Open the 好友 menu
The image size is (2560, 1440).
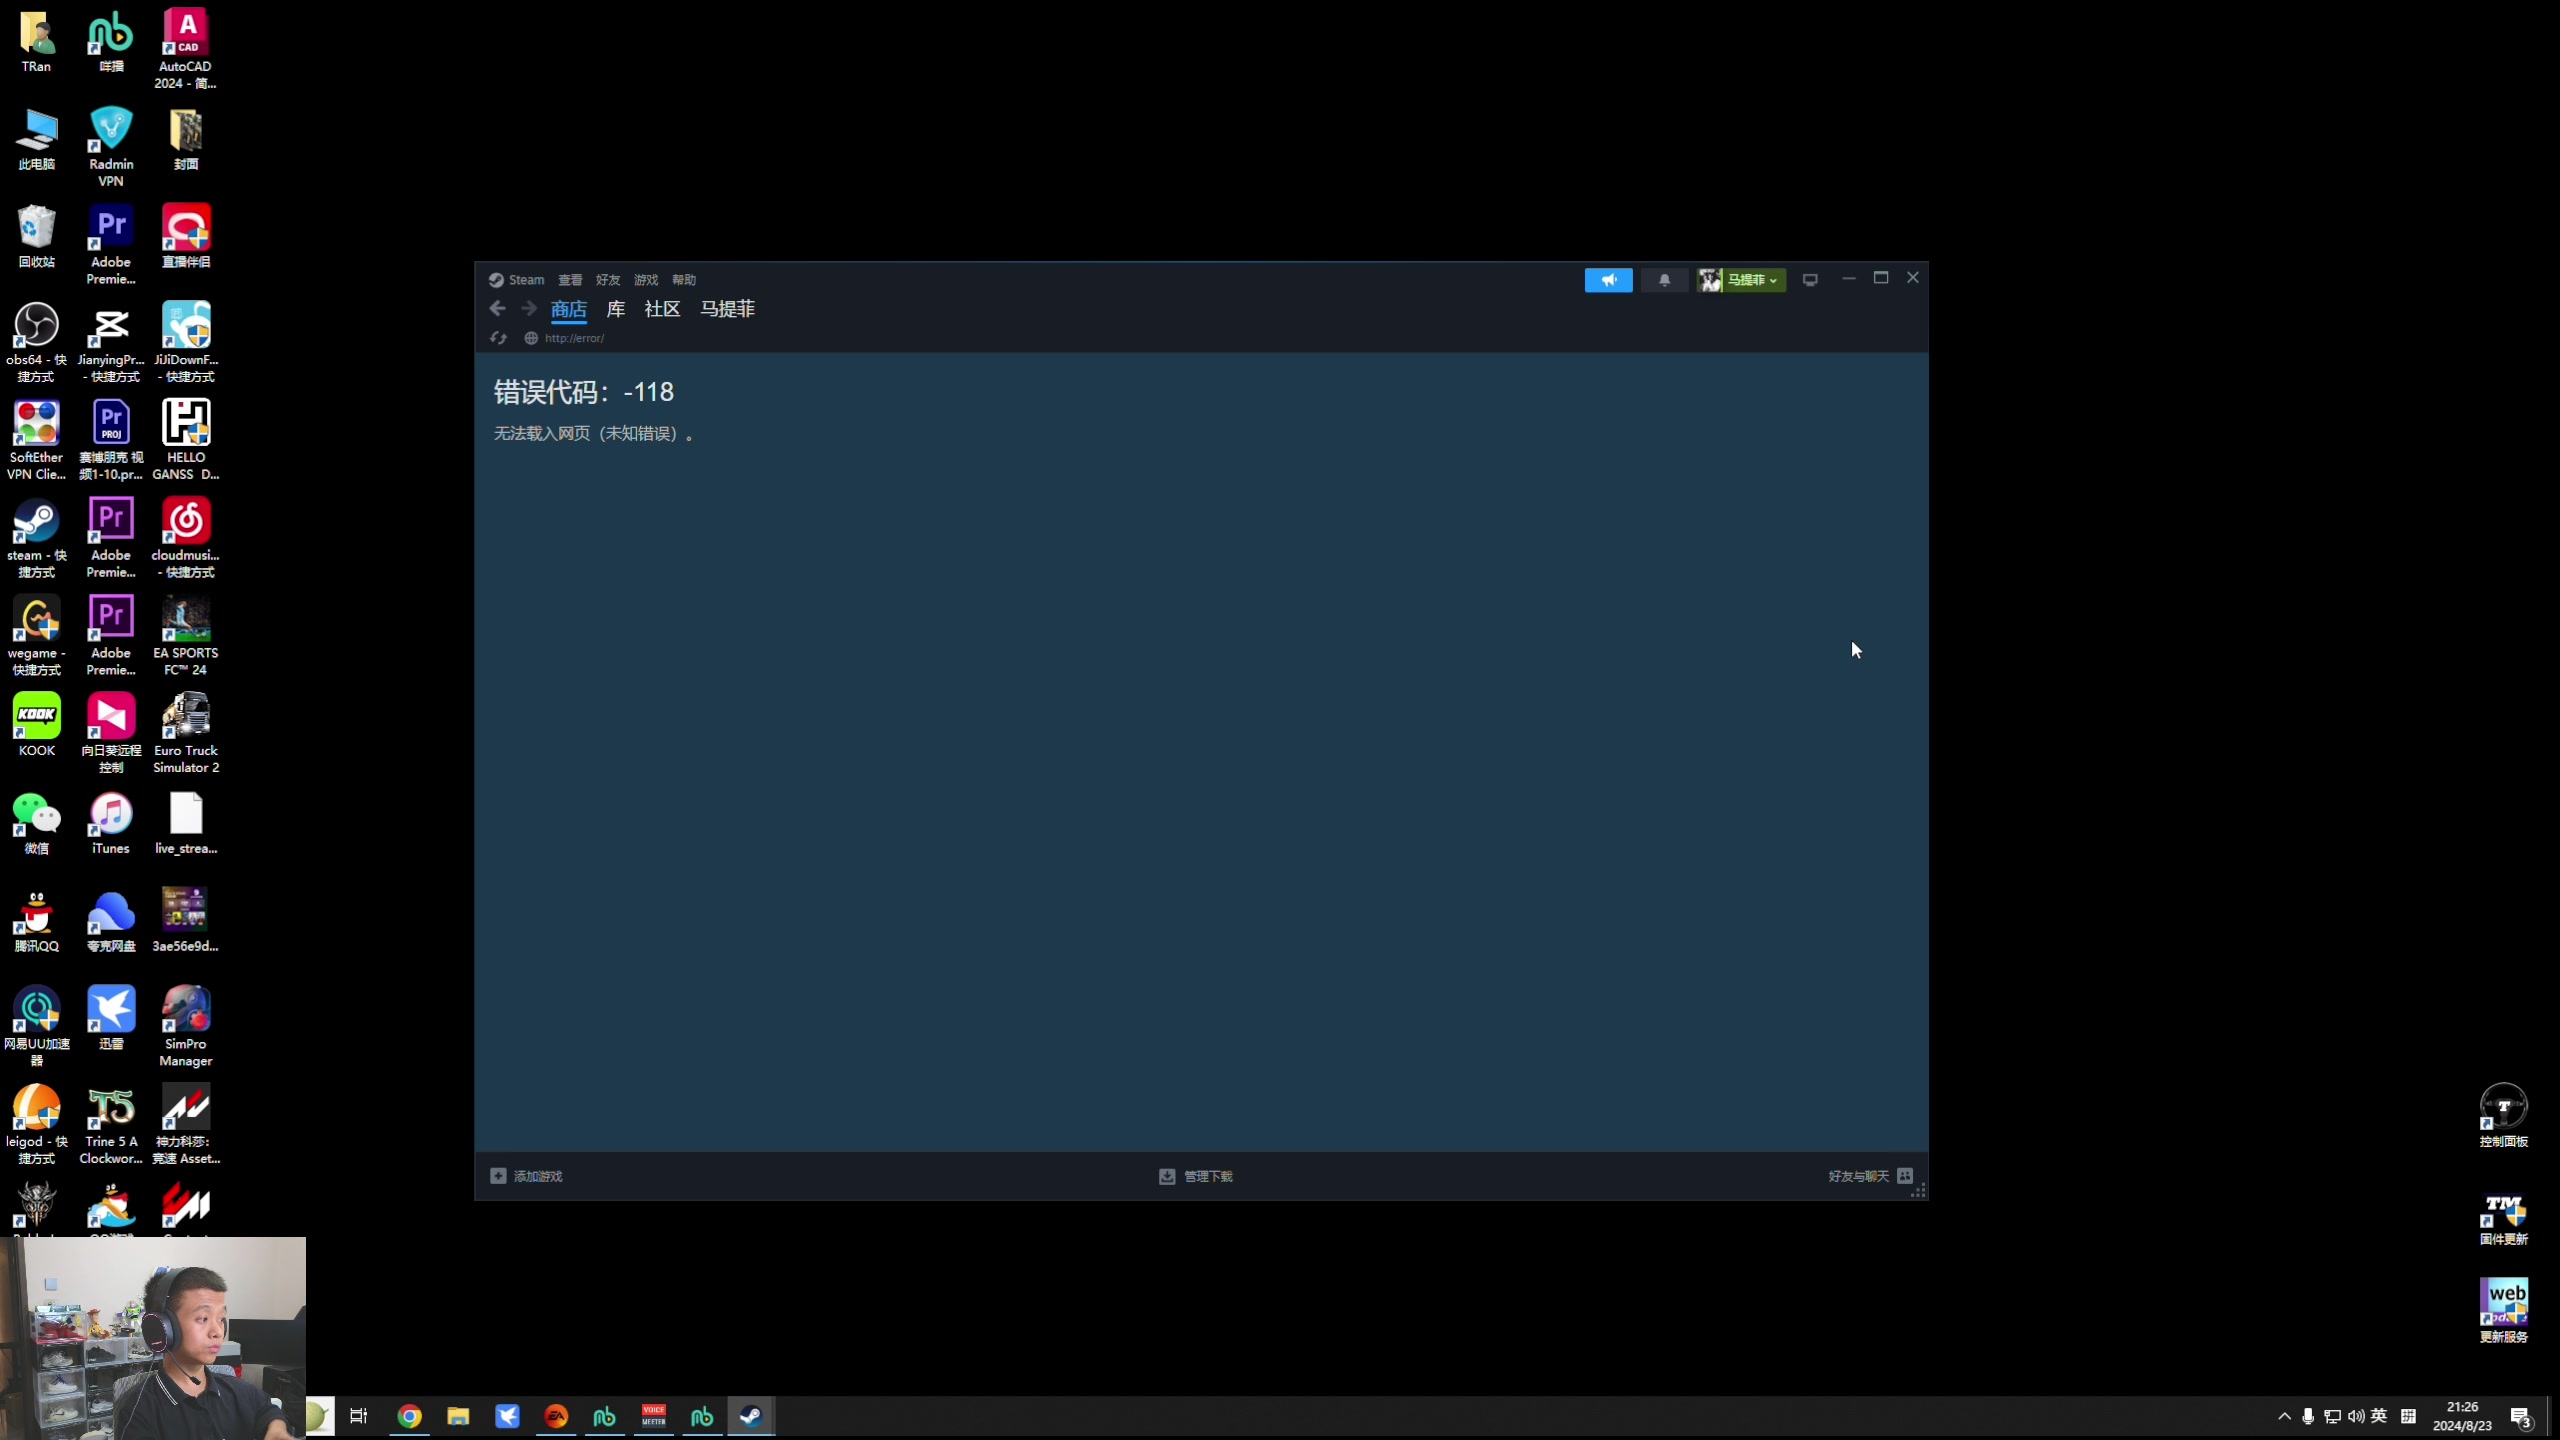coord(608,280)
